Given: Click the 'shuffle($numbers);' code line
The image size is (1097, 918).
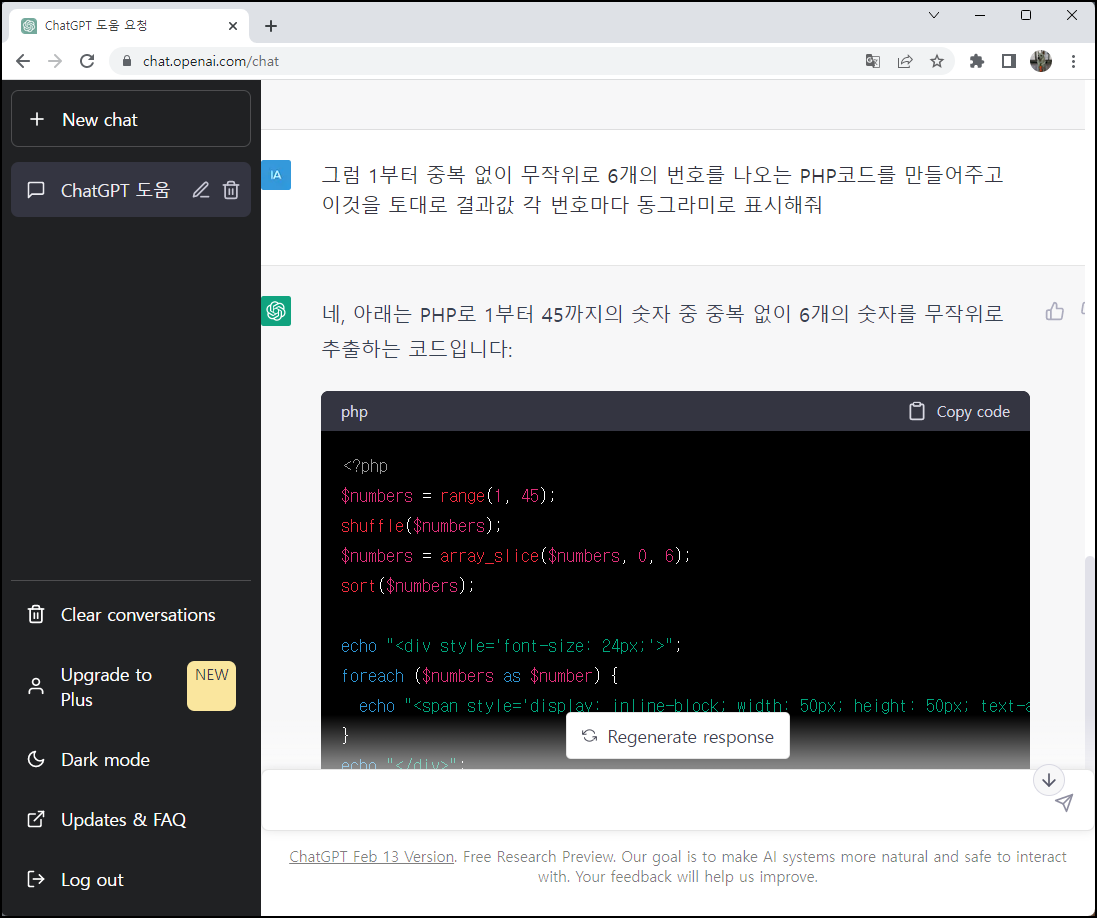Looking at the screenshot, I should 421,525.
